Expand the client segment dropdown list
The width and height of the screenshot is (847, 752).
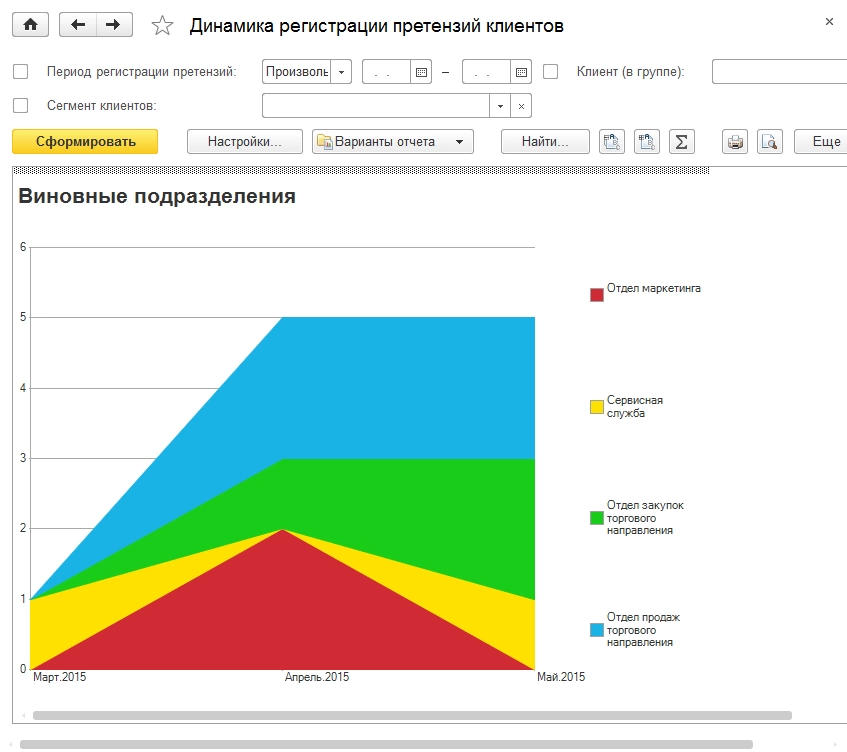click(500, 106)
